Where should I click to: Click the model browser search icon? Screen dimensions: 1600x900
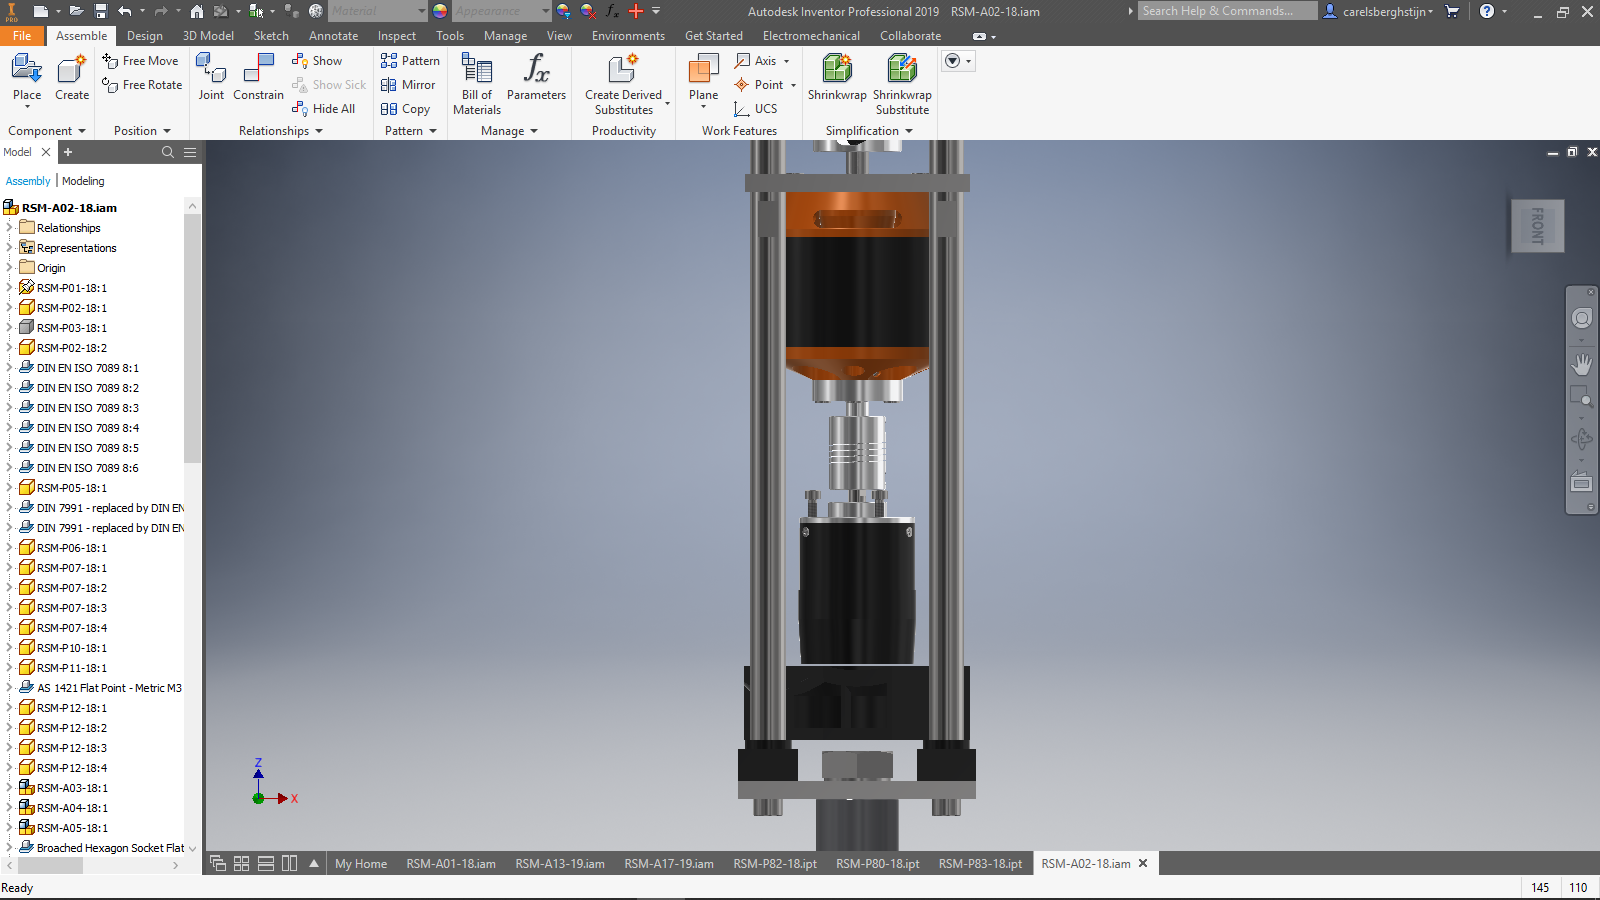(168, 152)
